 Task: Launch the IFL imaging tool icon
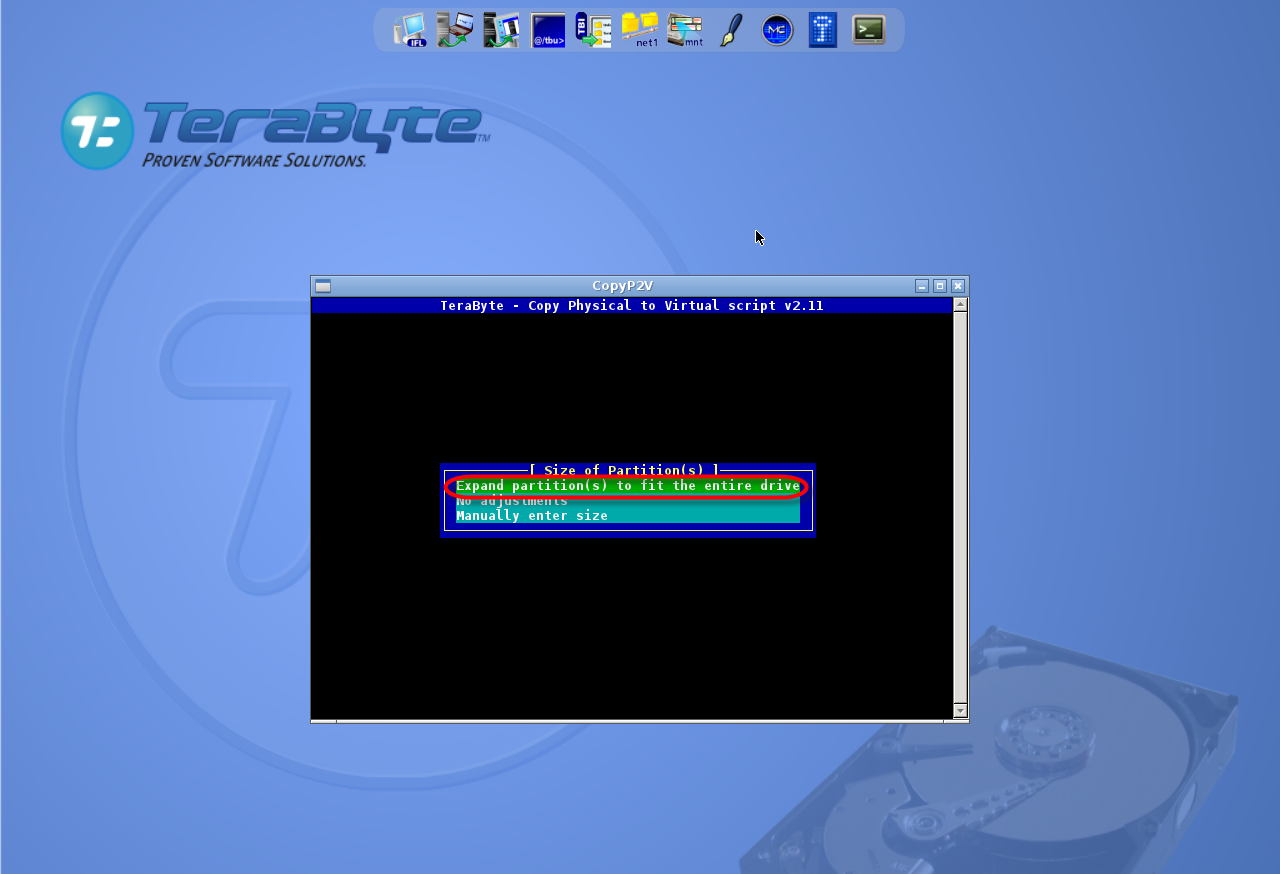(x=410, y=30)
